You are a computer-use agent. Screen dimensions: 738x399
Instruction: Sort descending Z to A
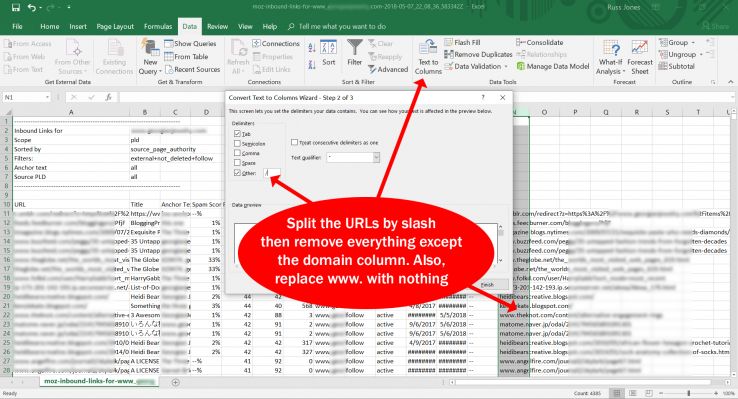click(312, 65)
